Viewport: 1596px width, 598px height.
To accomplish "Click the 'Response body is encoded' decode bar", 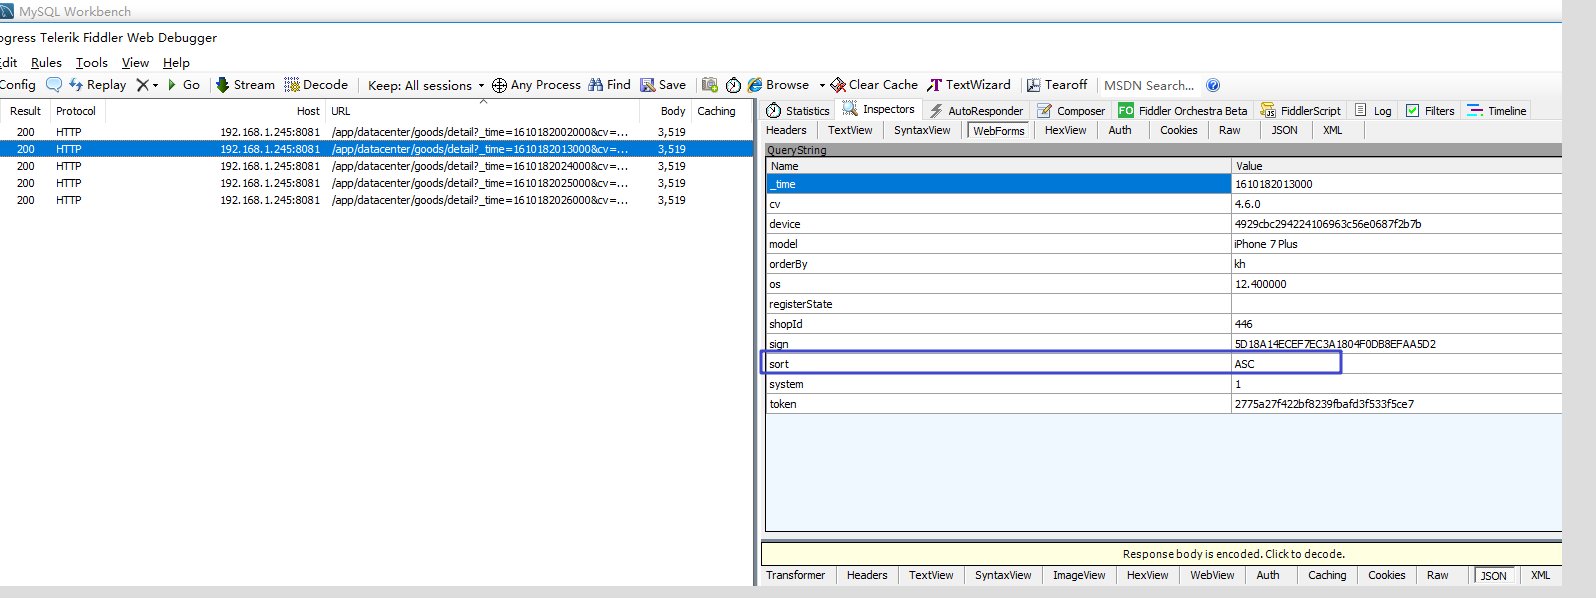I will tap(1161, 554).
